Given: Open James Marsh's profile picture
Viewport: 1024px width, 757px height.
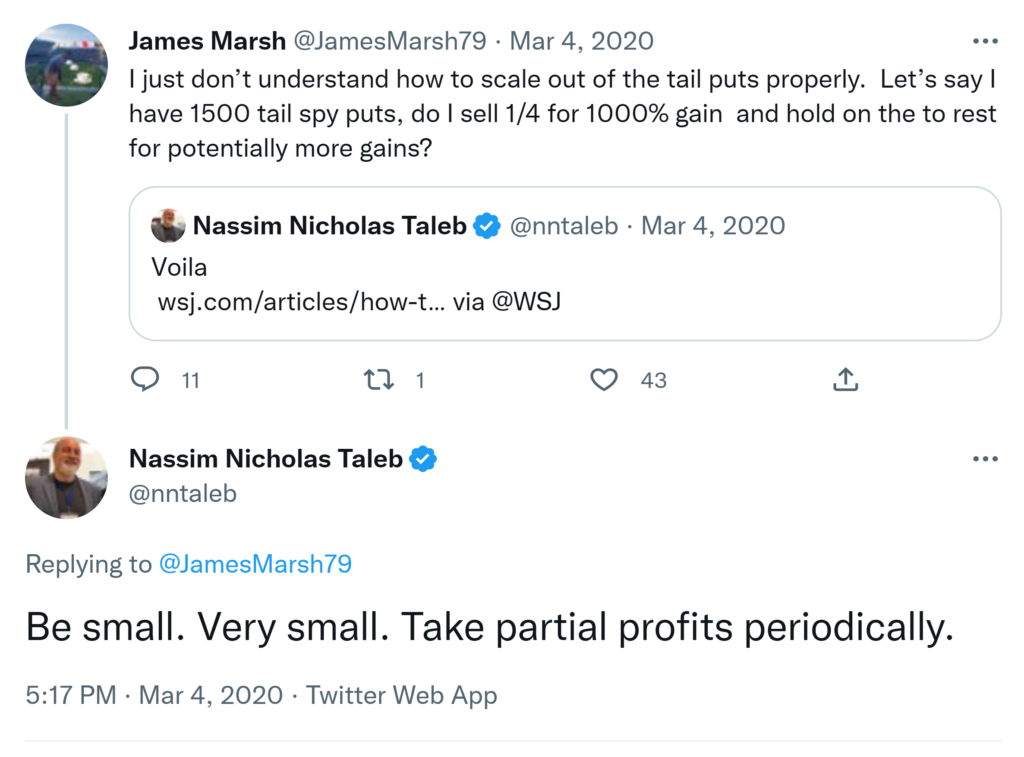Looking at the screenshot, I should click(66, 65).
